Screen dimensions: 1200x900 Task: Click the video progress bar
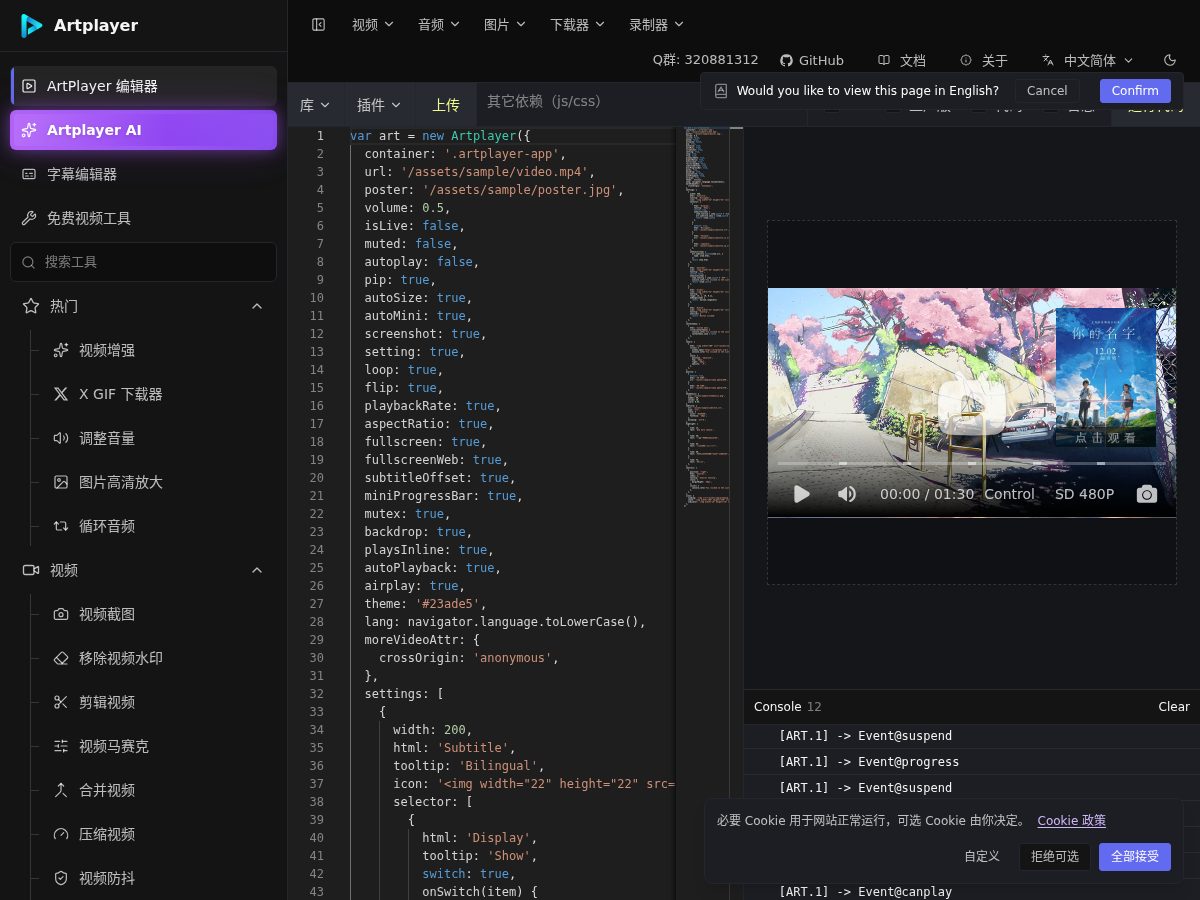(971, 464)
